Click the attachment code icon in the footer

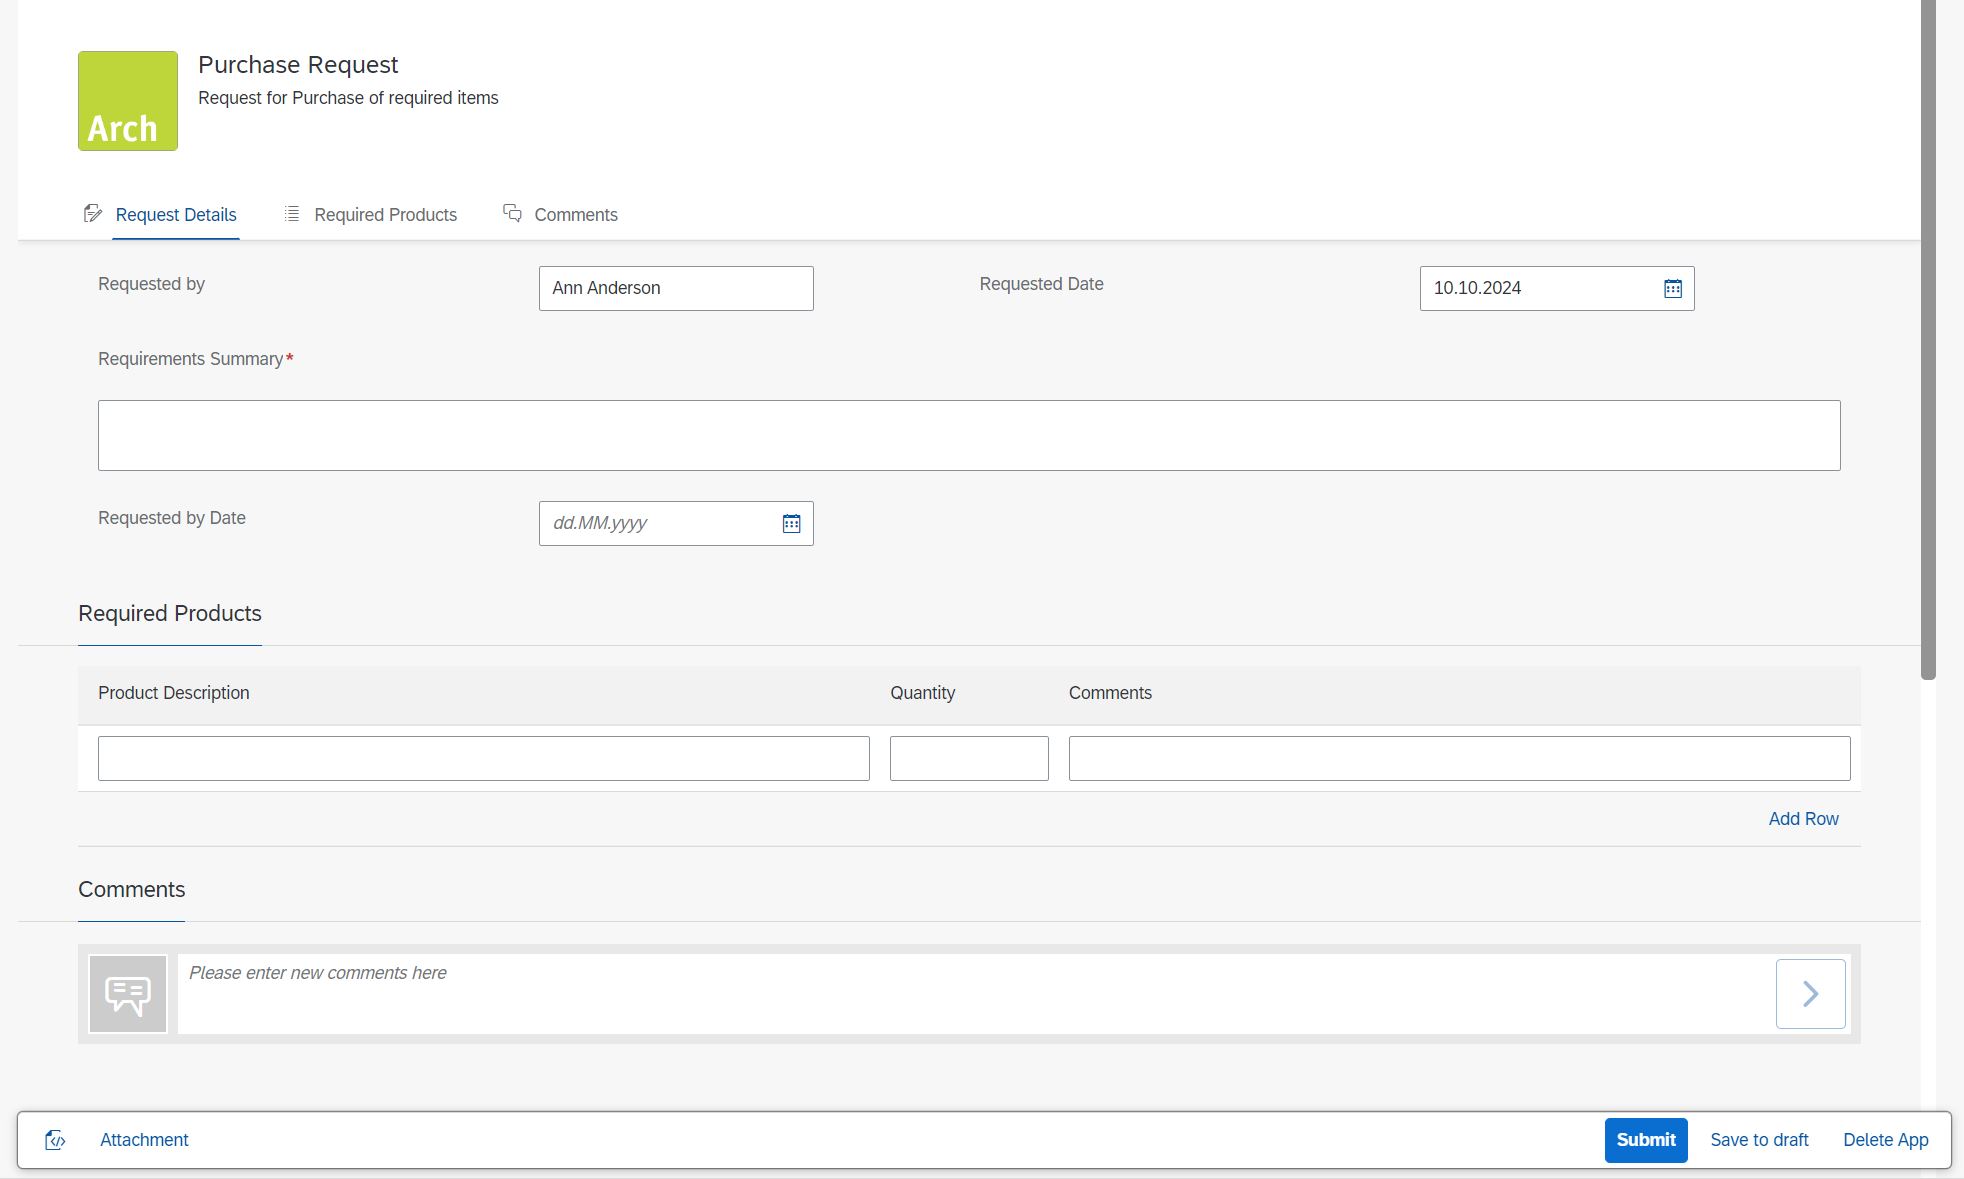tap(57, 1139)
